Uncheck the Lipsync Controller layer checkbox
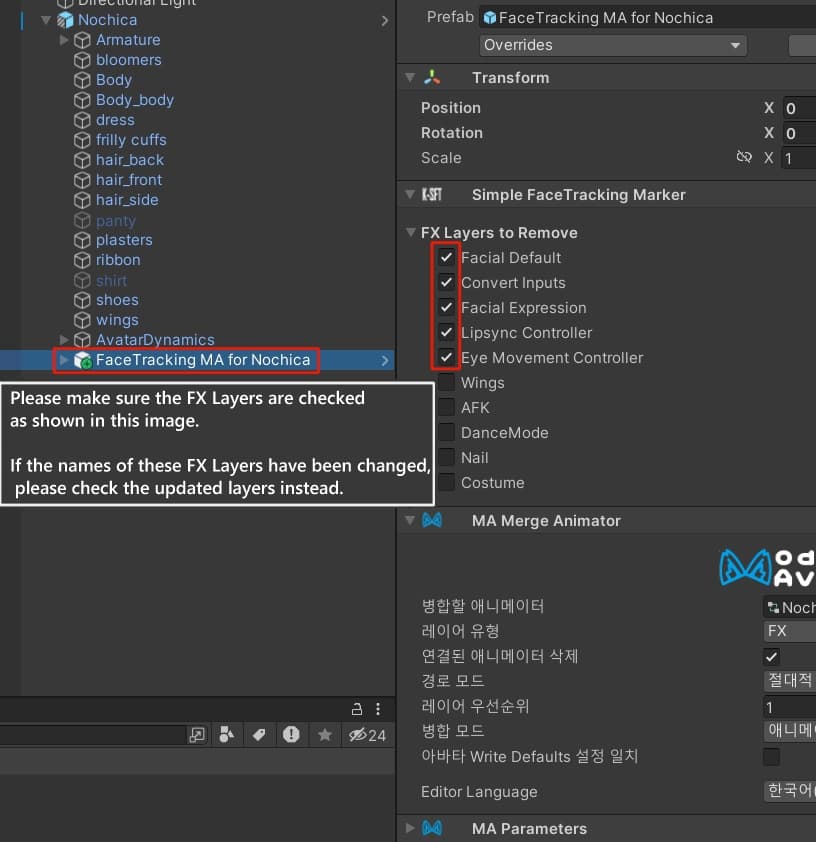The height and width of the screenshot is (842, 816). (447, 332)
